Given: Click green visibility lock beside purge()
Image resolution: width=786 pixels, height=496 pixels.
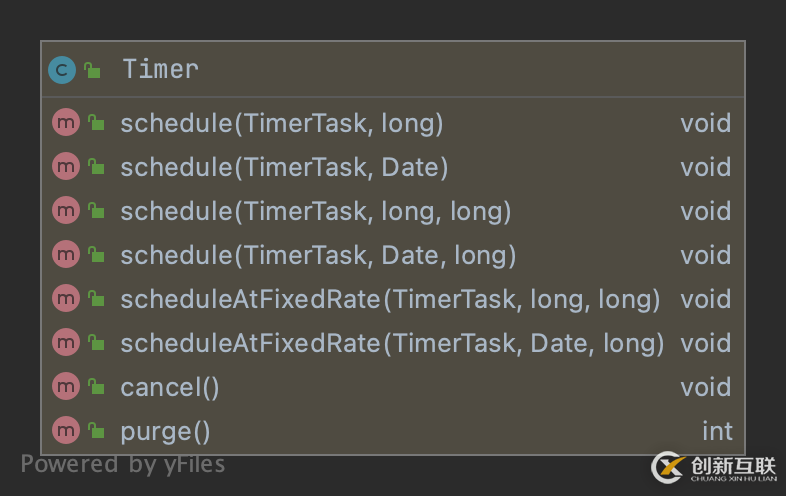Looking at the screenshot, I should pyautogui.click(x=96, y=431).
